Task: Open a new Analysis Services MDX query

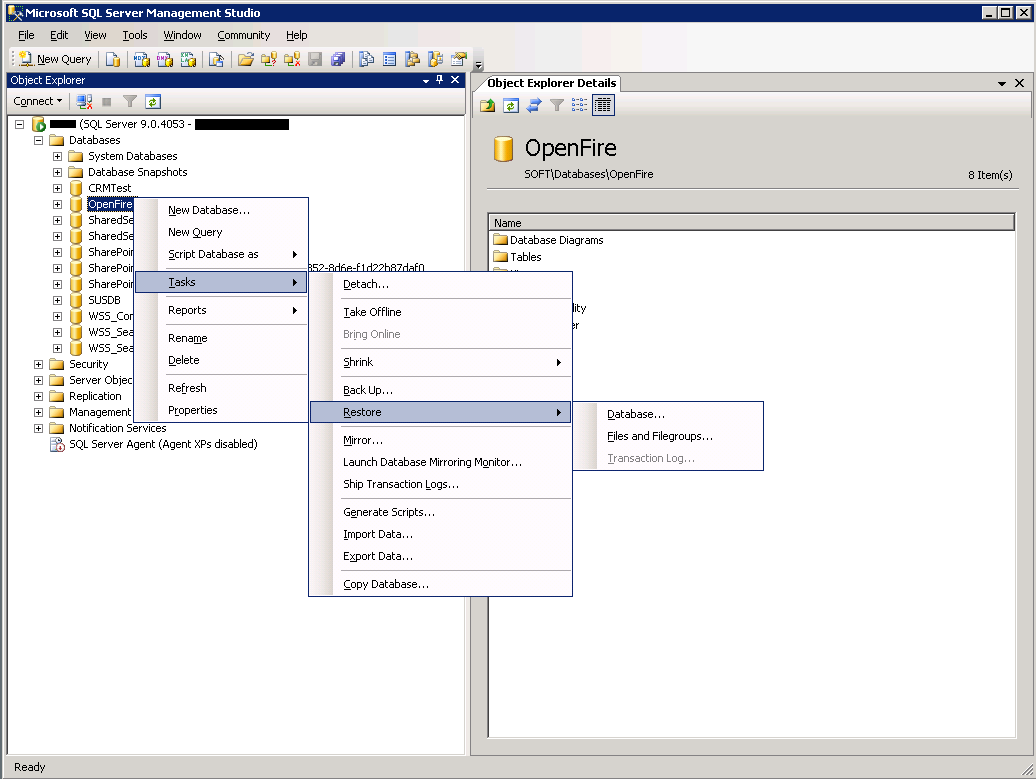Action: point(141,59)
